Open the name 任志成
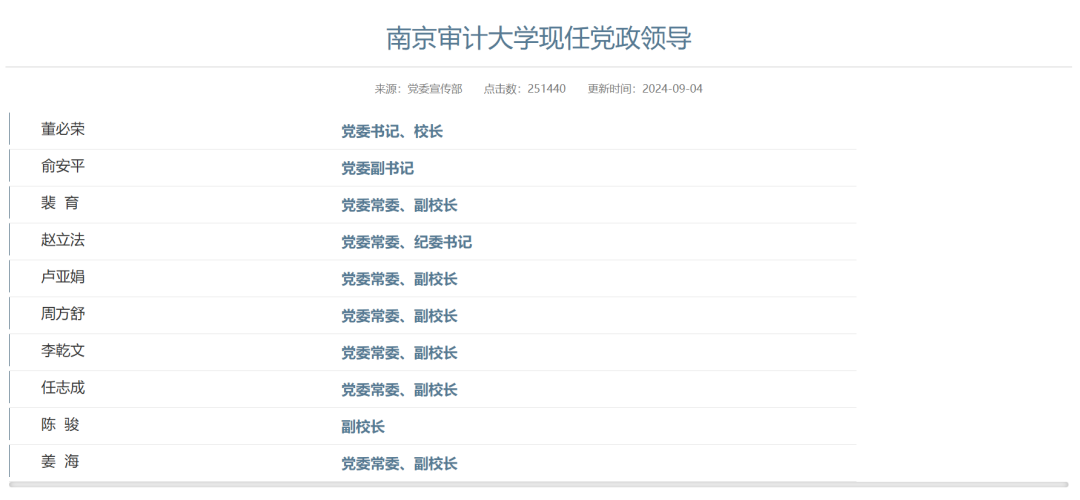Screen dimensions: 1080x500 [63, 388]
